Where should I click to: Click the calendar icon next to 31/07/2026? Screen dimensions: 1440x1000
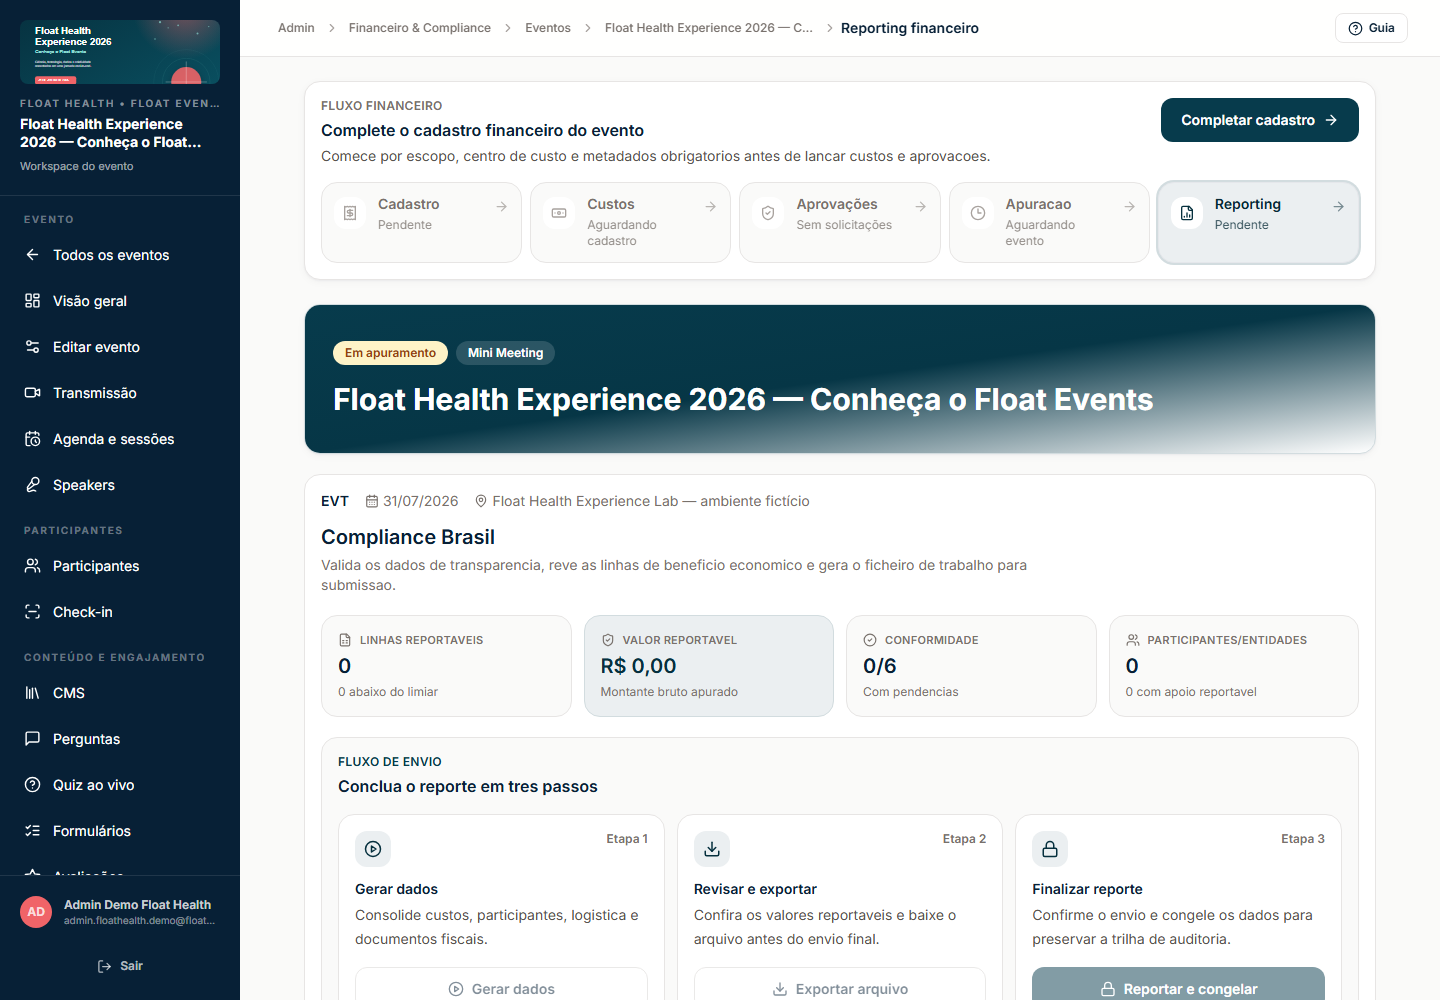click(x=372, y=501)
